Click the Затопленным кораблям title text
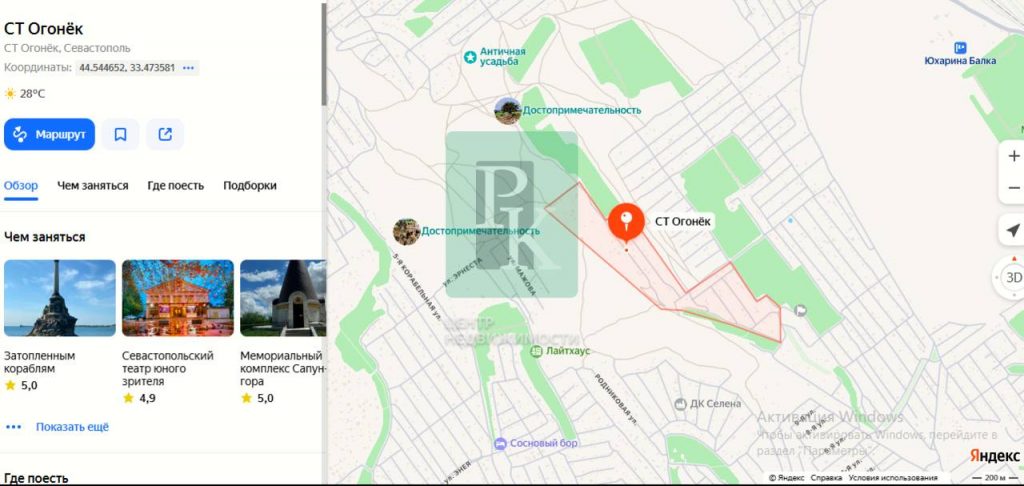The width and height of the screenshot is (1024, 486). tap(39, 362)
